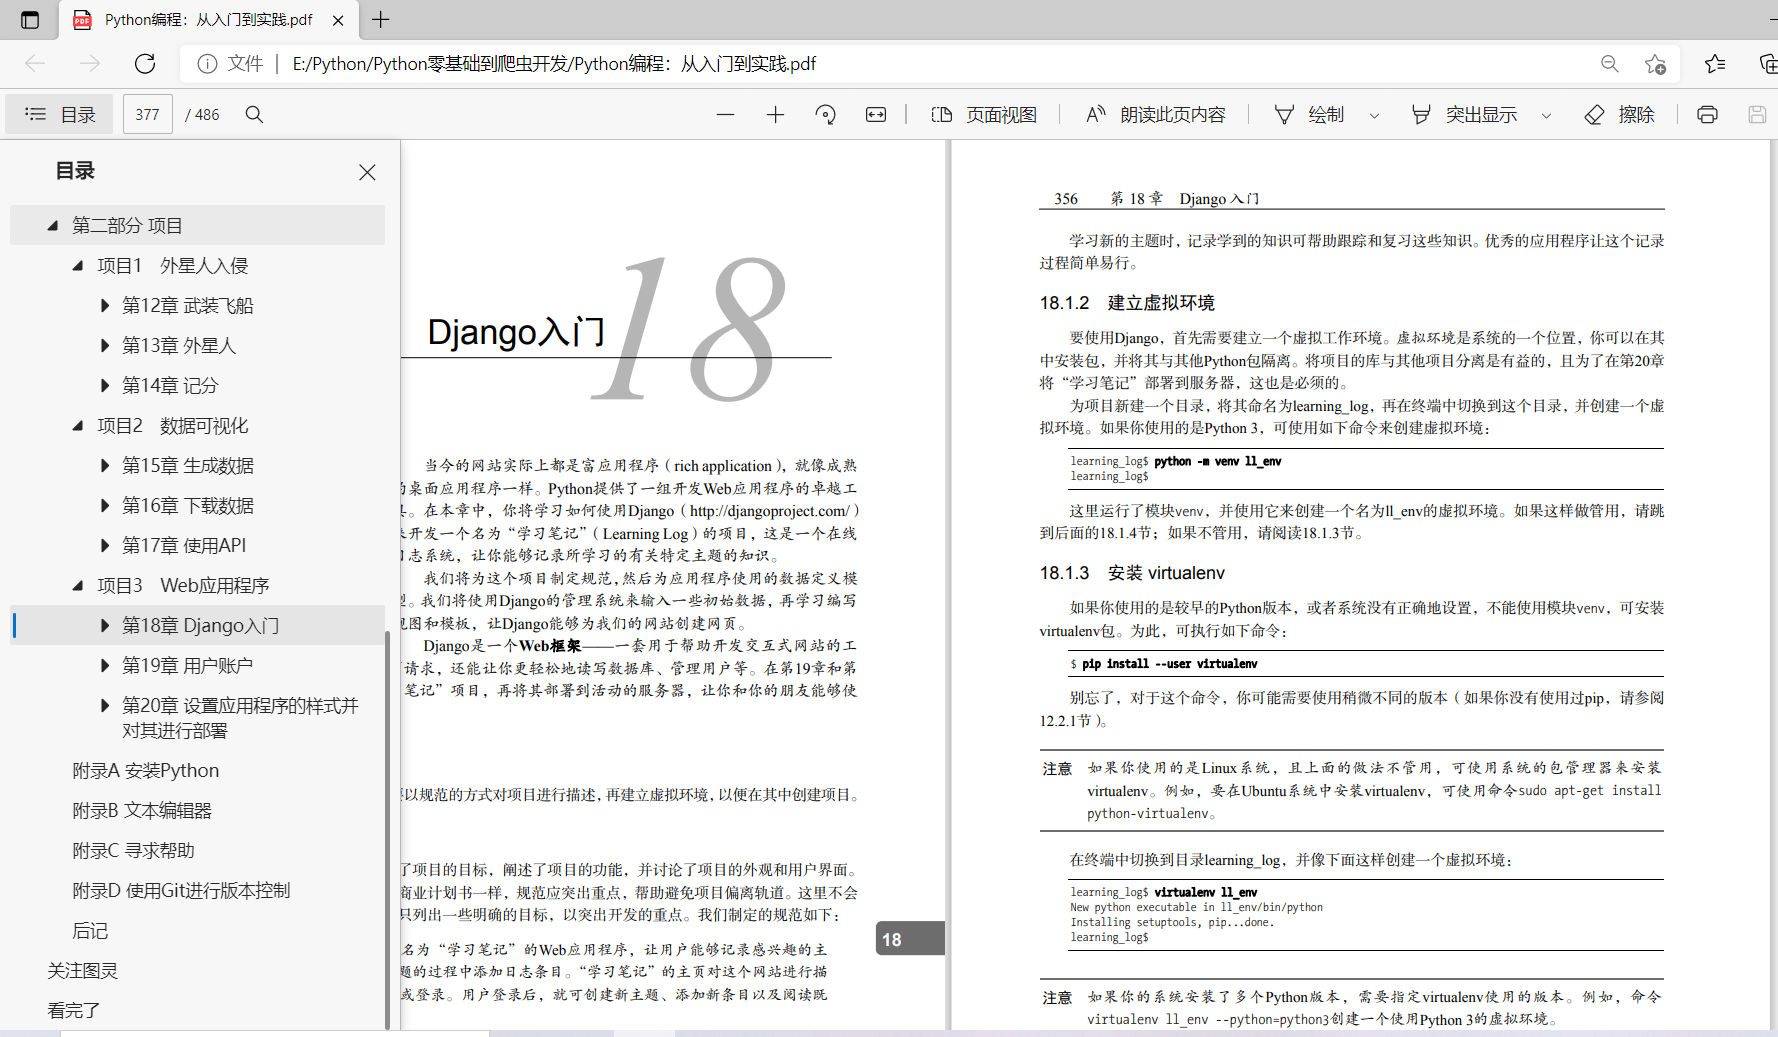Viewport: 1778px width, 1037px height.
Task: Click the Django入门 chapter title
Action: tap(516, 332)
